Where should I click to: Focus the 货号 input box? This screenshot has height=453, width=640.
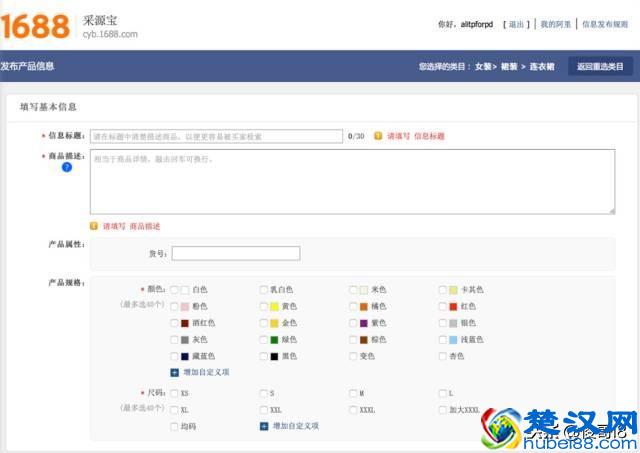pos(236,253)
